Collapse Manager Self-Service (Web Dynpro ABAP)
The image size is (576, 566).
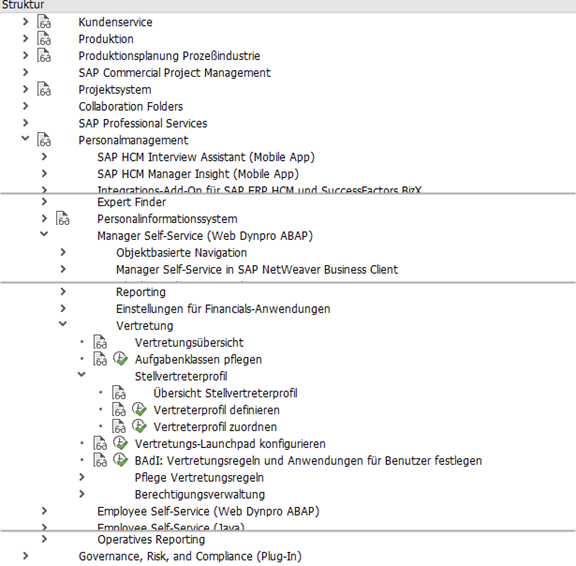tap(44, 234)
